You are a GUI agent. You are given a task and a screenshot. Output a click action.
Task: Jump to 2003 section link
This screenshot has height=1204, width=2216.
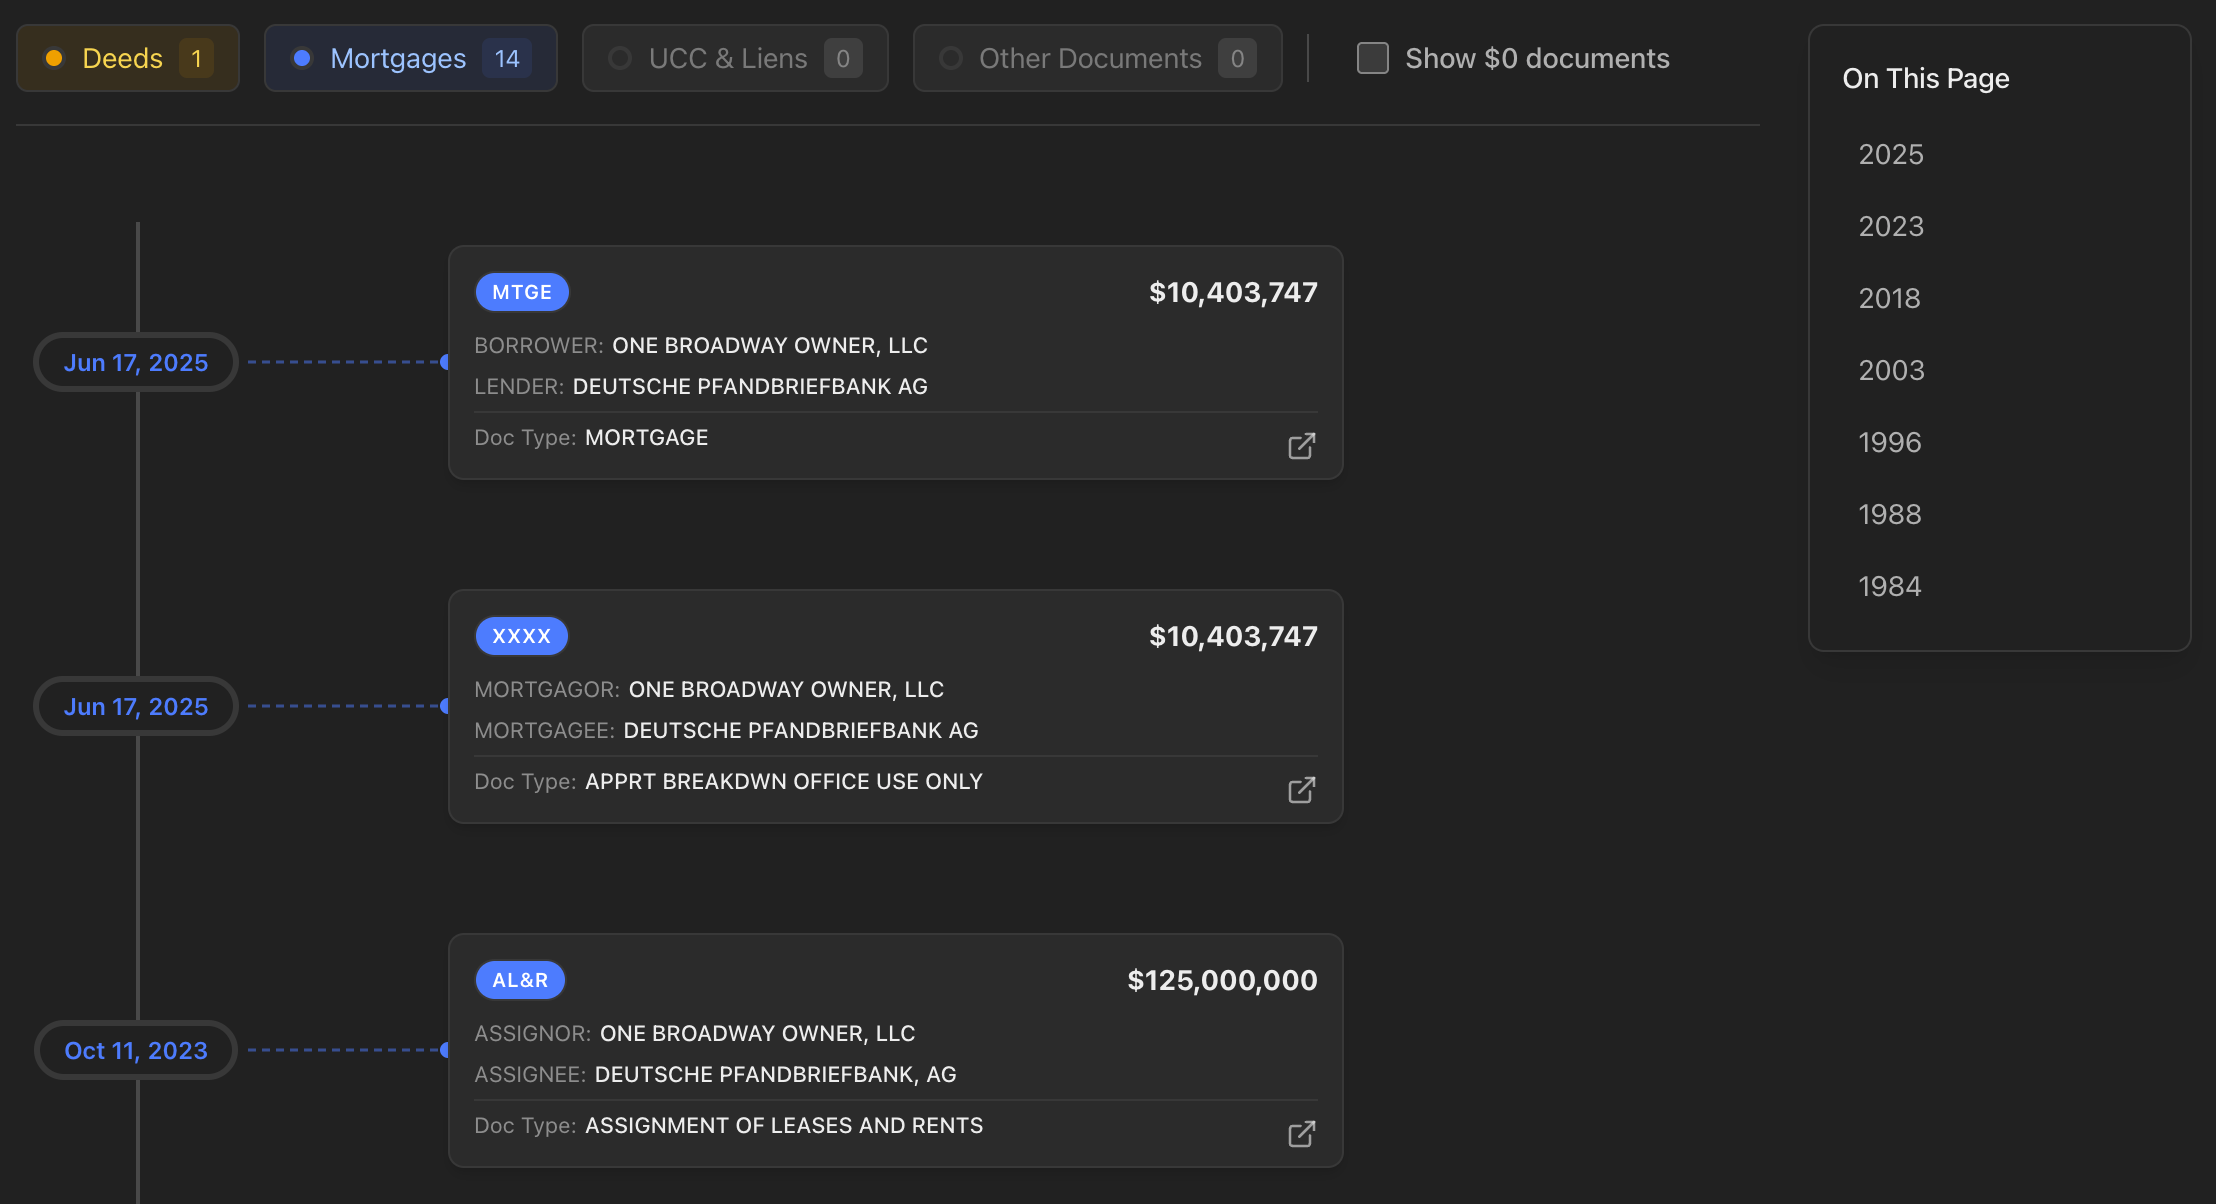1891,370
